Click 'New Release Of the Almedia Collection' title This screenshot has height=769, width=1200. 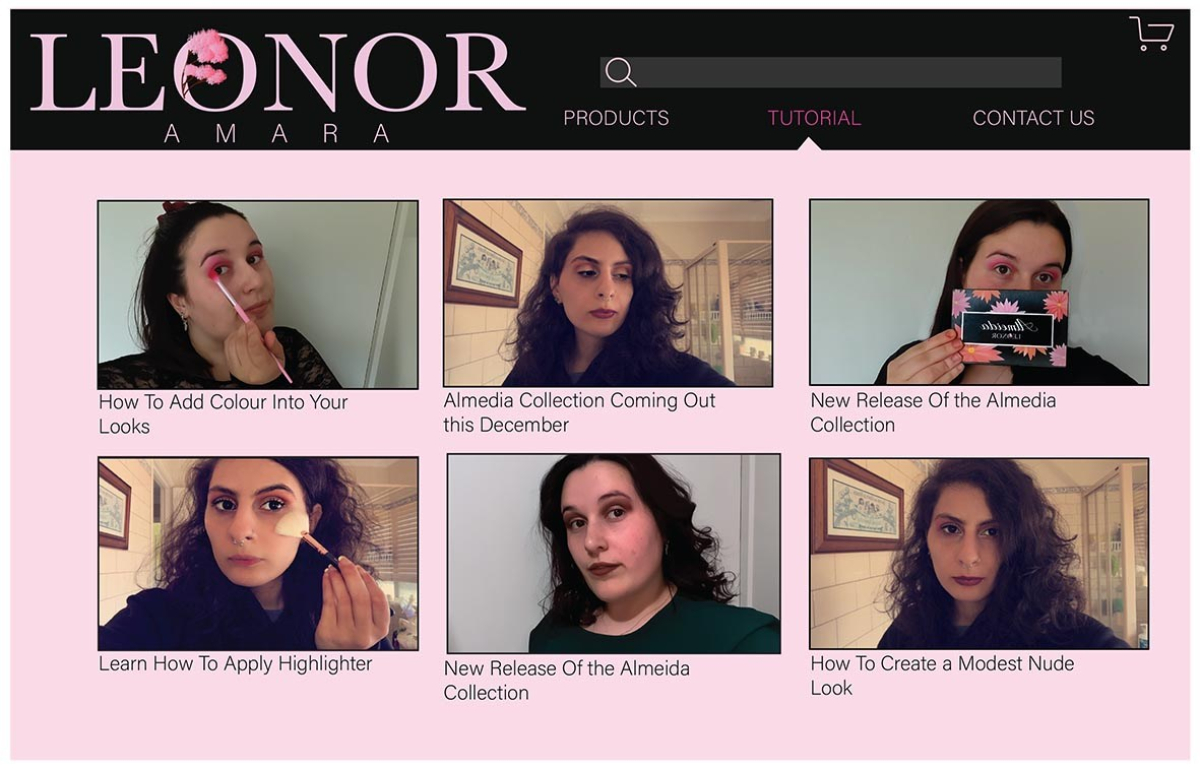click(933, 412)
